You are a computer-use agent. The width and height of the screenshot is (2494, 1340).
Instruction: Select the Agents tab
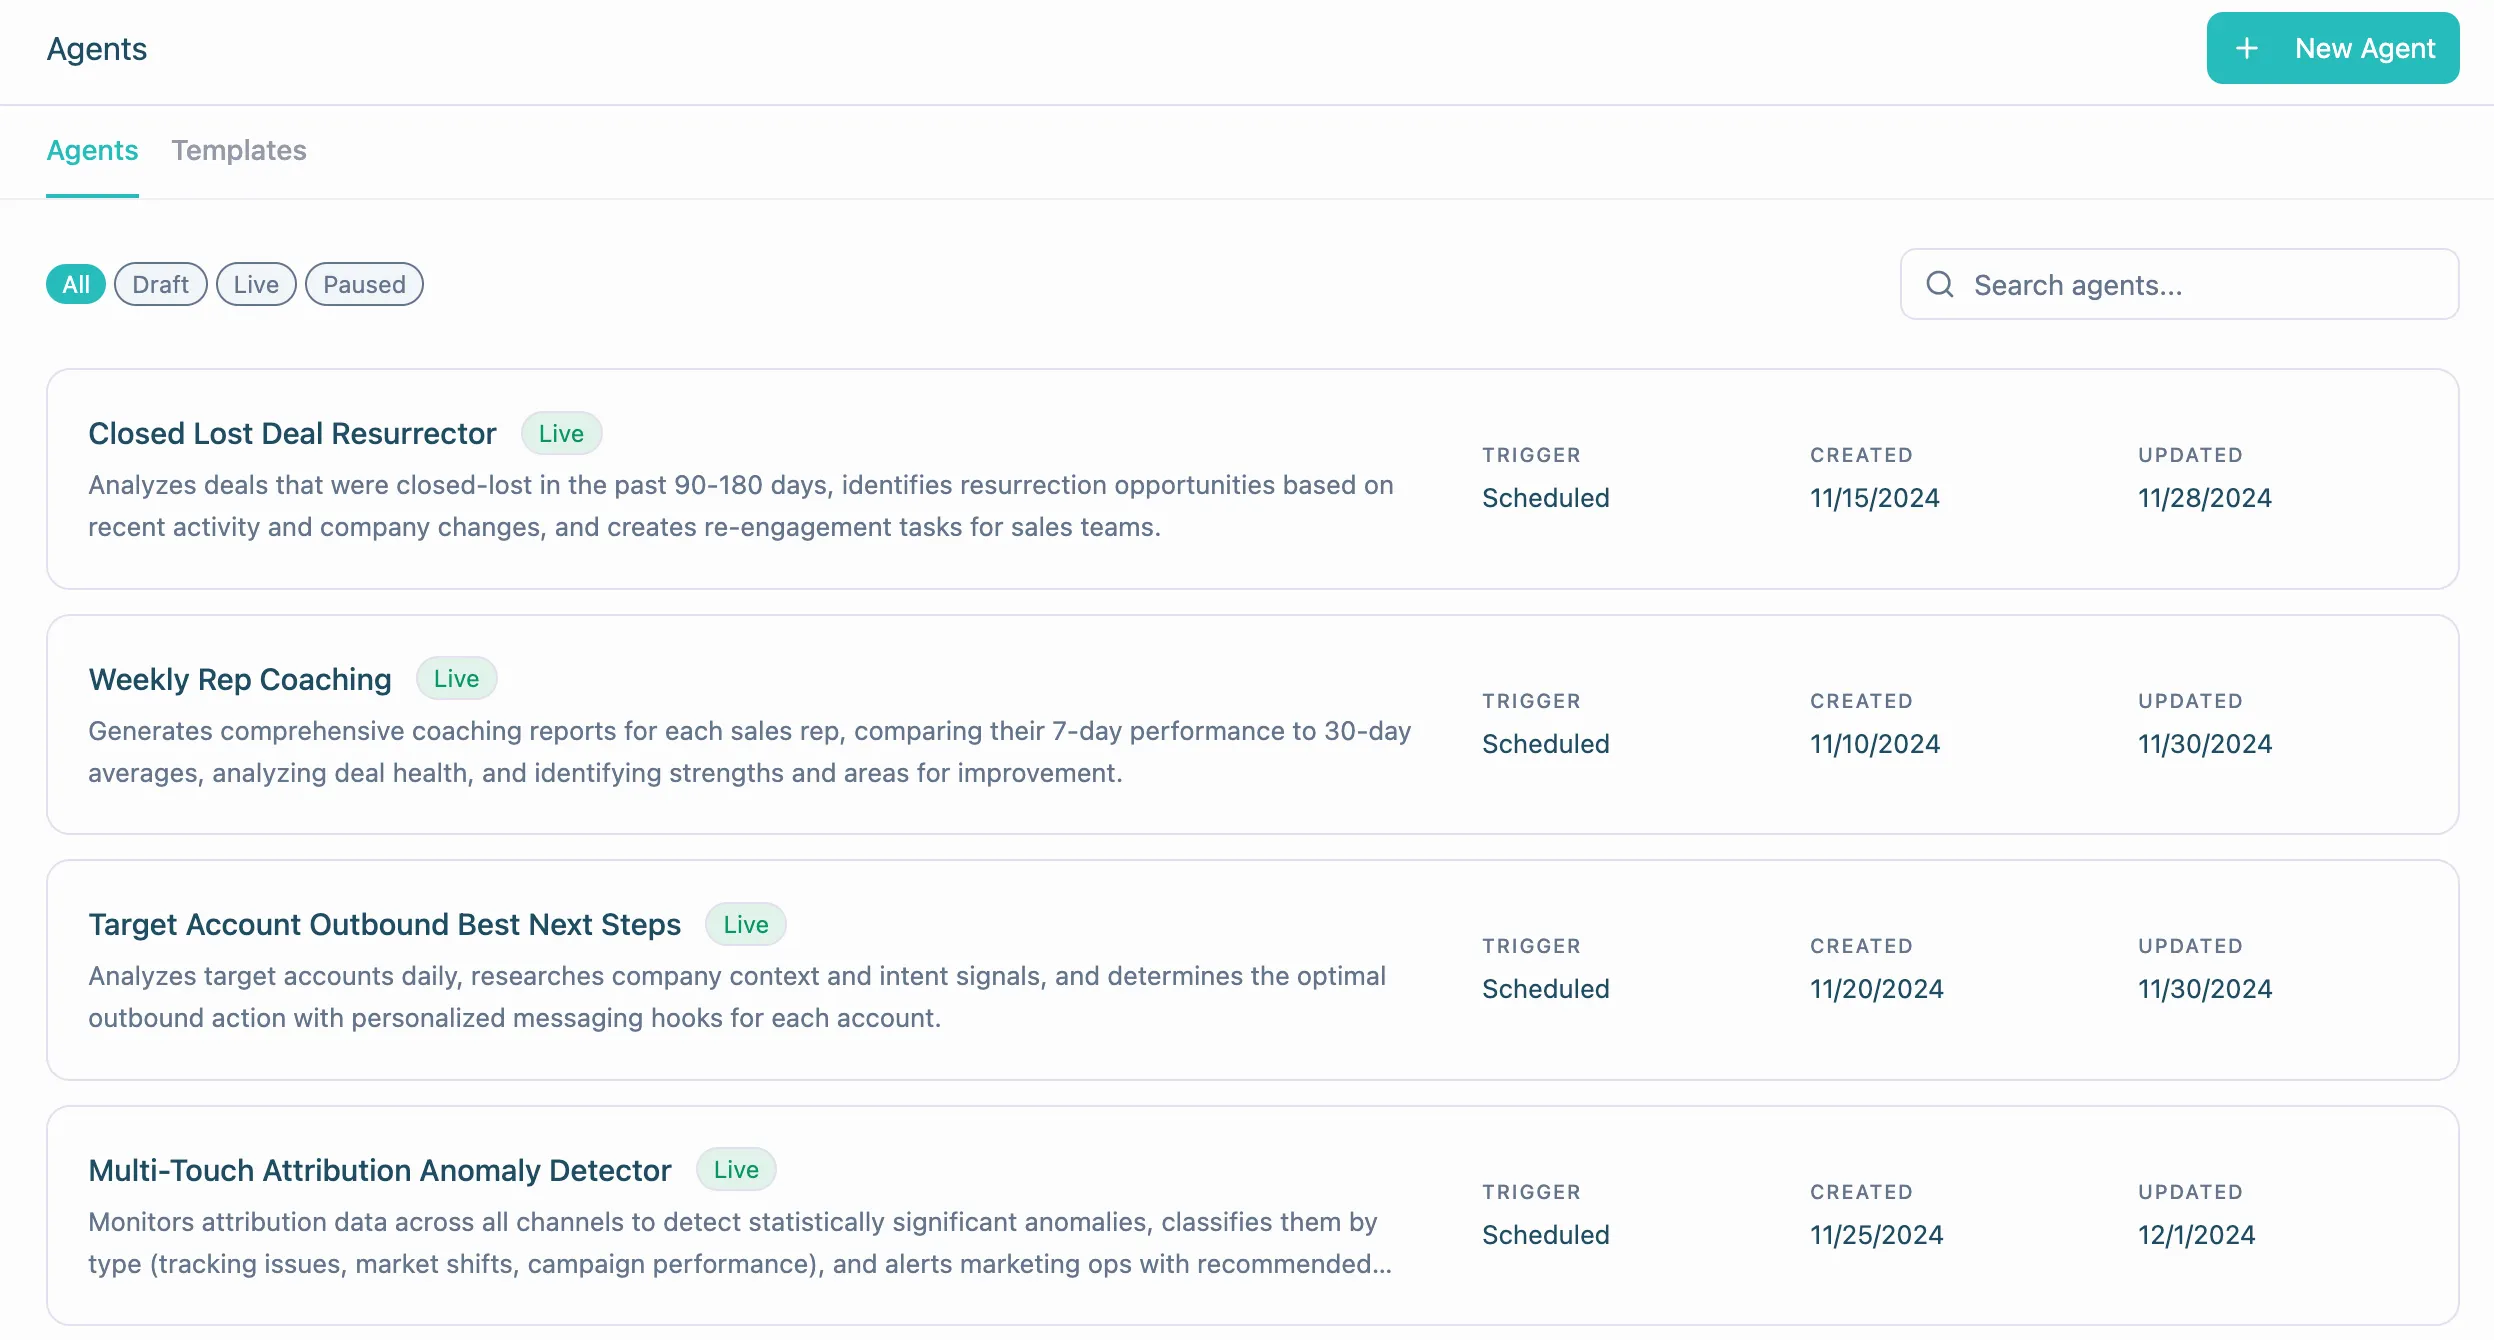[x=92, y=150]
